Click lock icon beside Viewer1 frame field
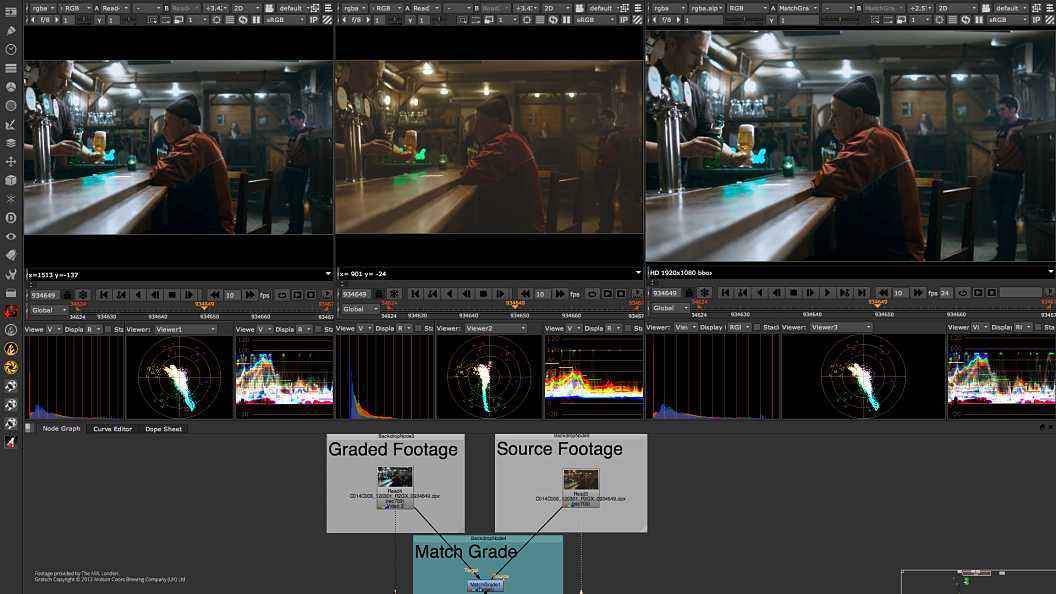Viewport: 1056px width, 594px height. tap(67, 295)
